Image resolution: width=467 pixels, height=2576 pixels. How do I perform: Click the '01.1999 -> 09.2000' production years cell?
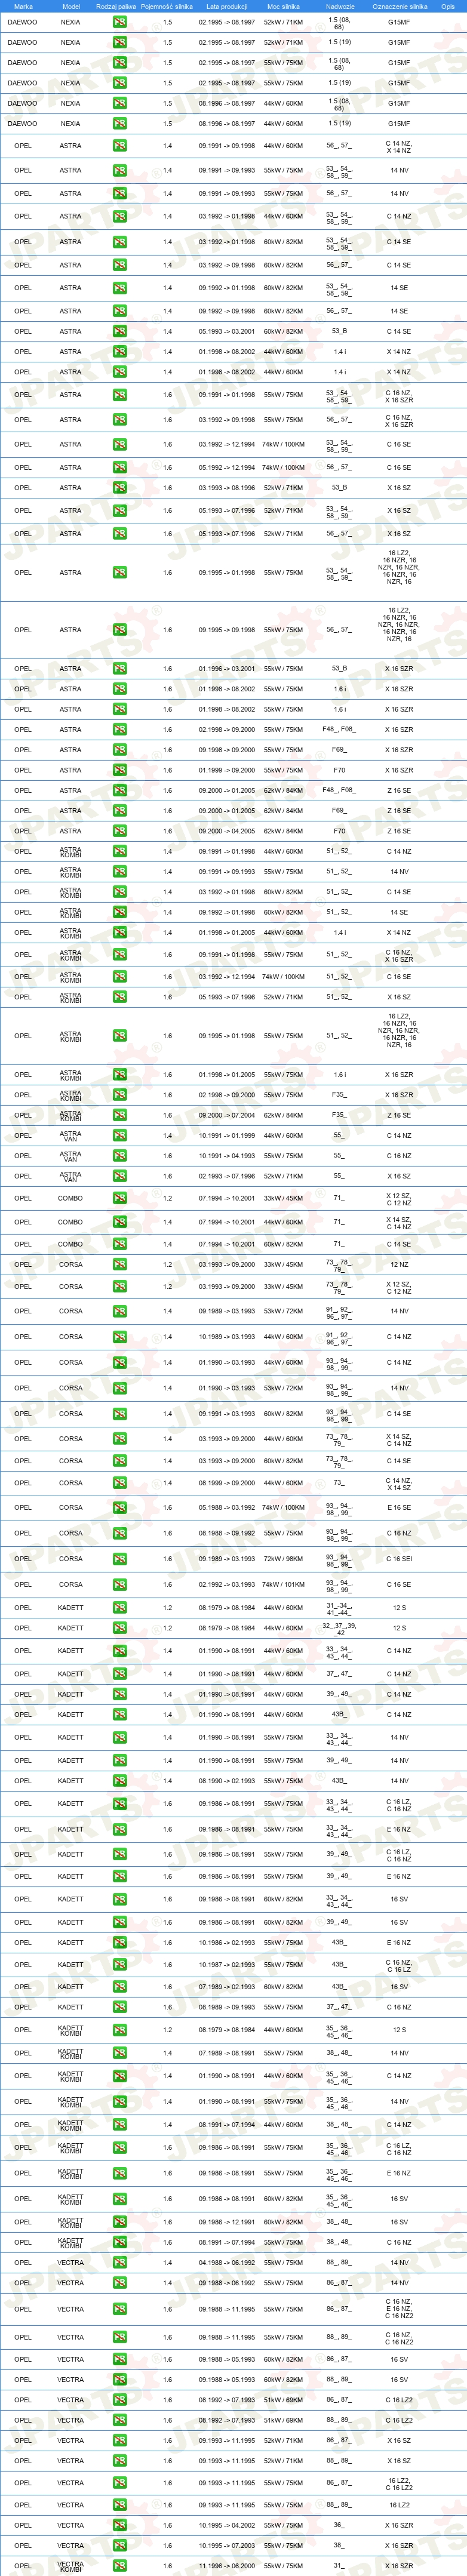pos(226,770)
